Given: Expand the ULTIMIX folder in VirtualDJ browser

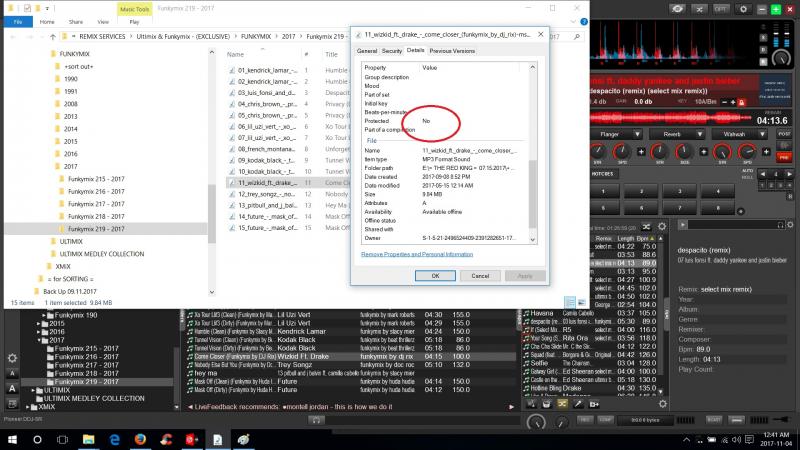Looking at the screenshot, I should pyautogui.click(x=34, y=390).
